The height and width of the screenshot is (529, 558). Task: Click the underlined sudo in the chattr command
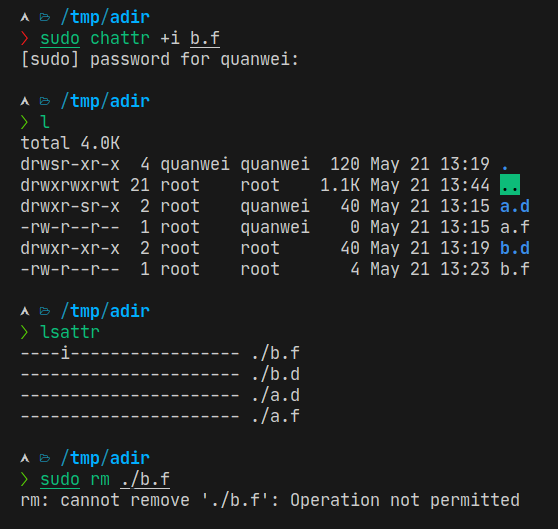tap(60, 38)
